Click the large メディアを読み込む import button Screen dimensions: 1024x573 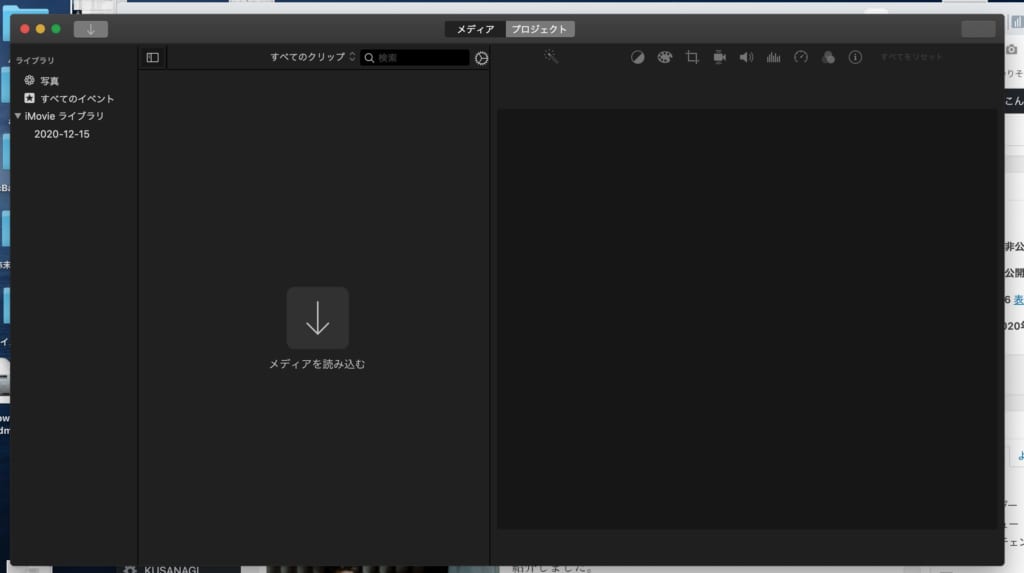pyautogui.click(x=317, y=318)
